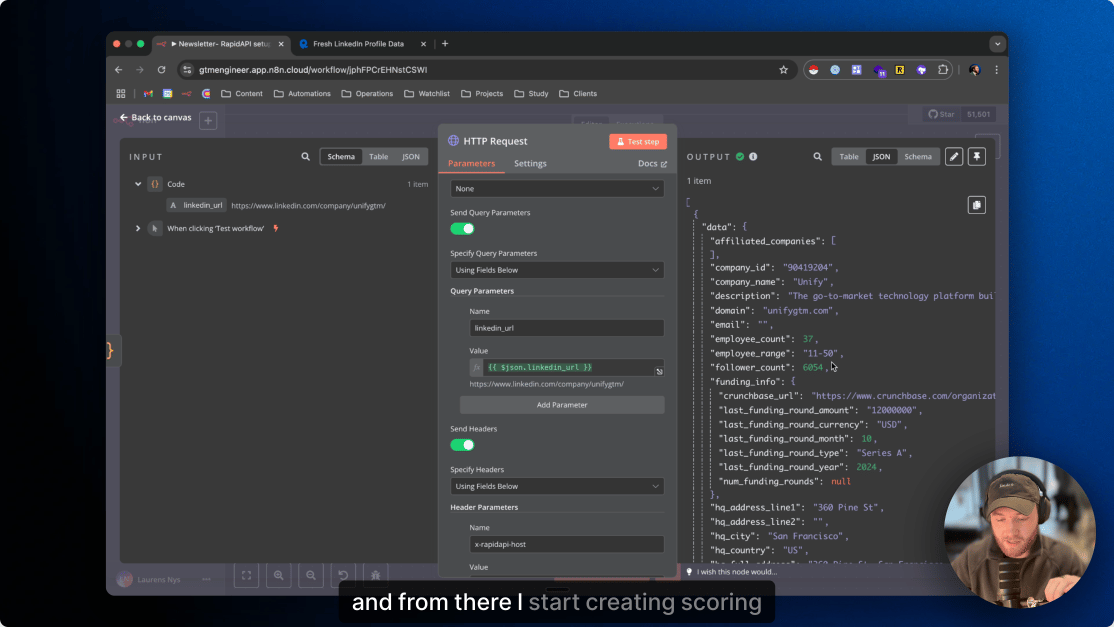Click the plus button beside Back to canvas
Viewport: 1114px width, 627px height.
208,121
